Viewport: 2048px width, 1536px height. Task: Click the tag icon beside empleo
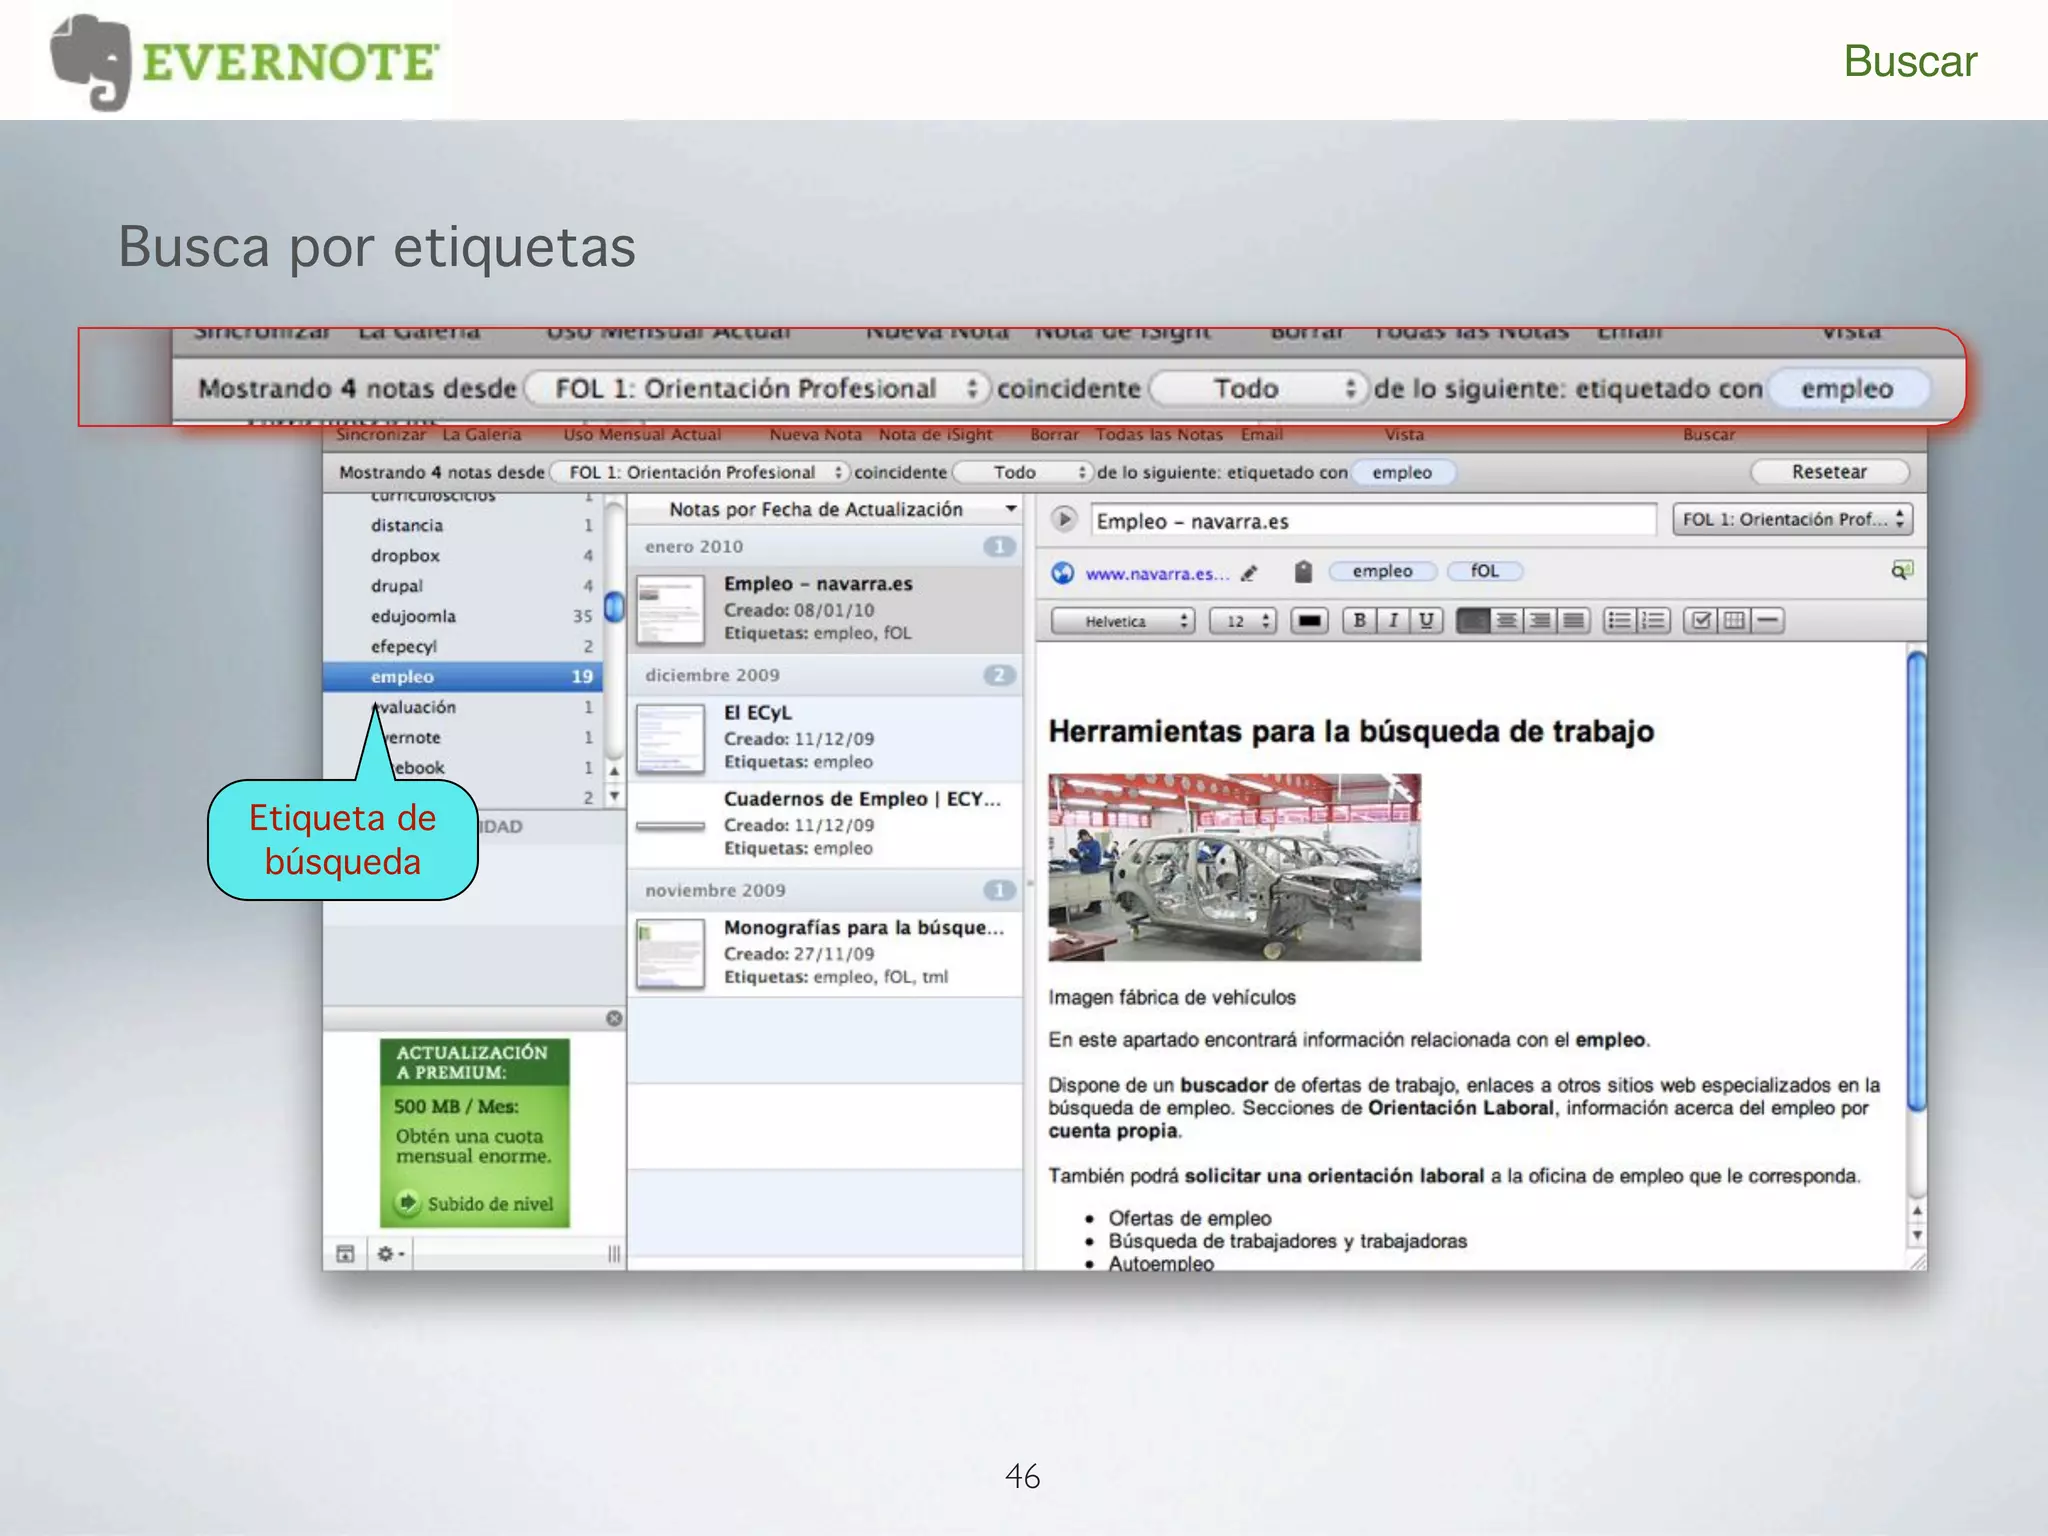click(1302, 571)
